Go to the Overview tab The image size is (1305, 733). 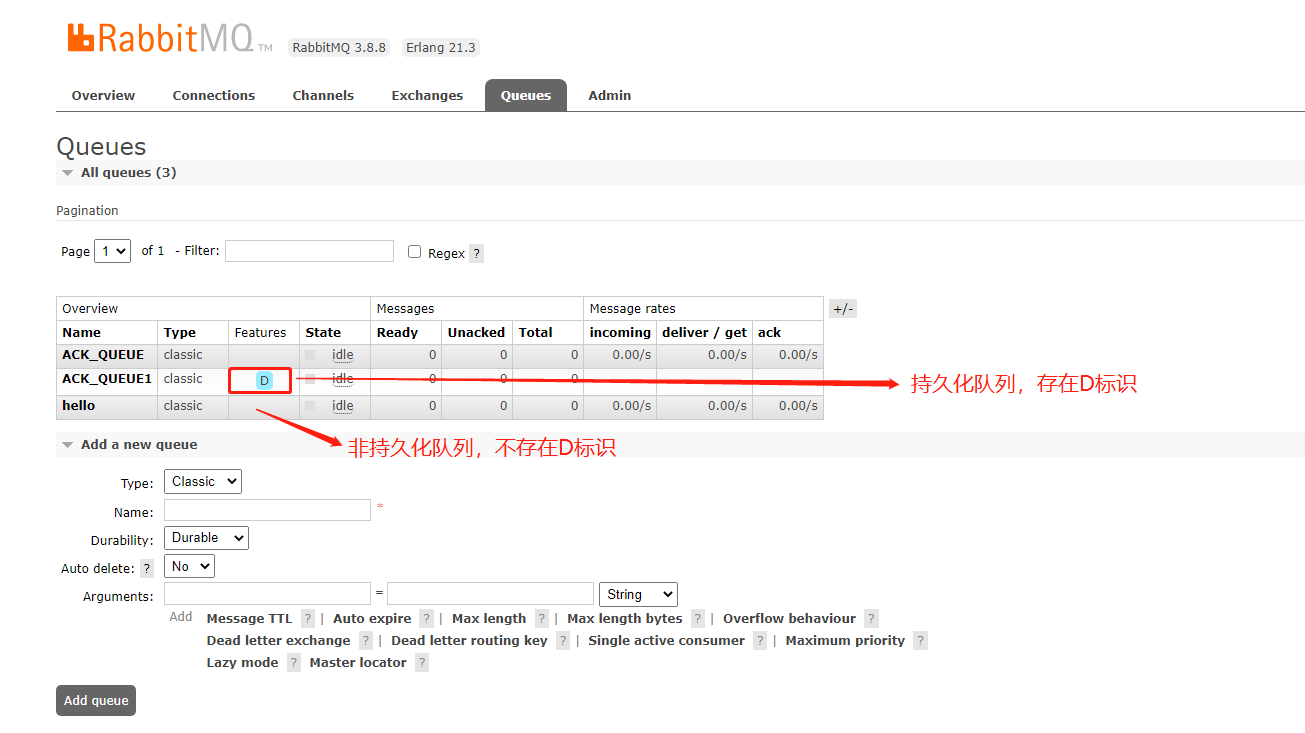pyautogui.click(x=103, y=96)
